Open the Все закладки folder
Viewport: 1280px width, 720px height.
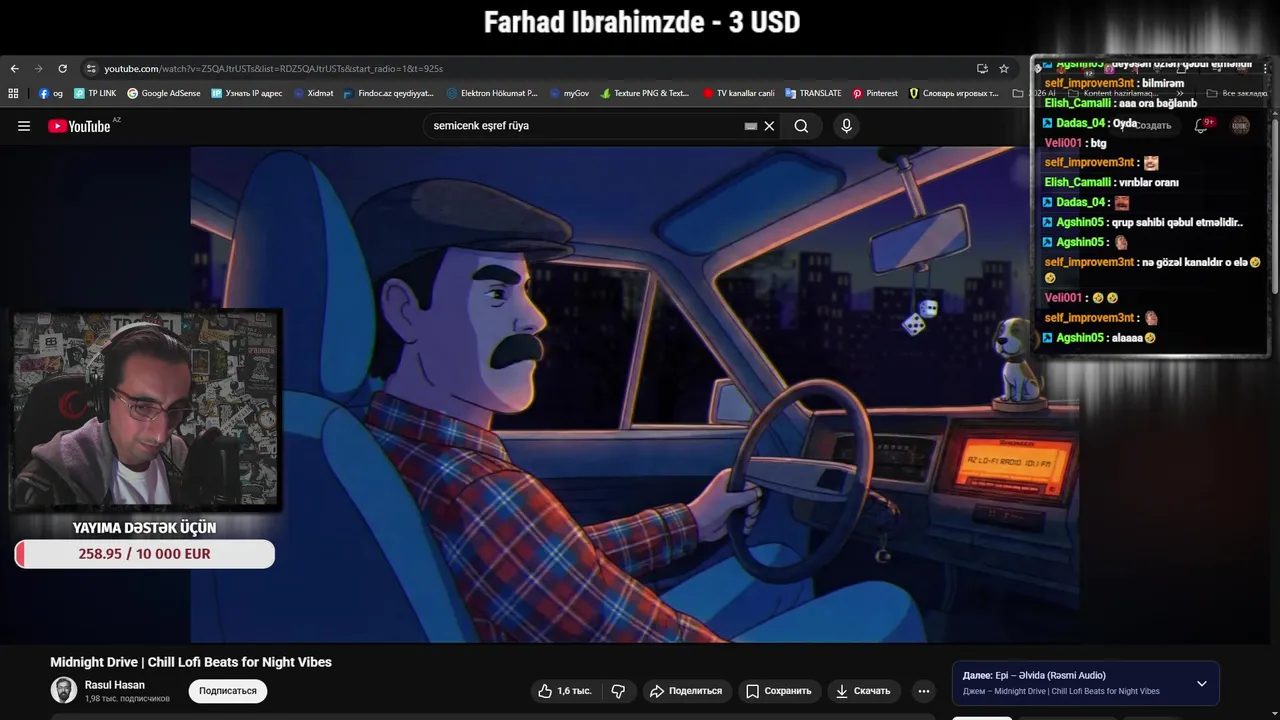tap(1237, 93)
